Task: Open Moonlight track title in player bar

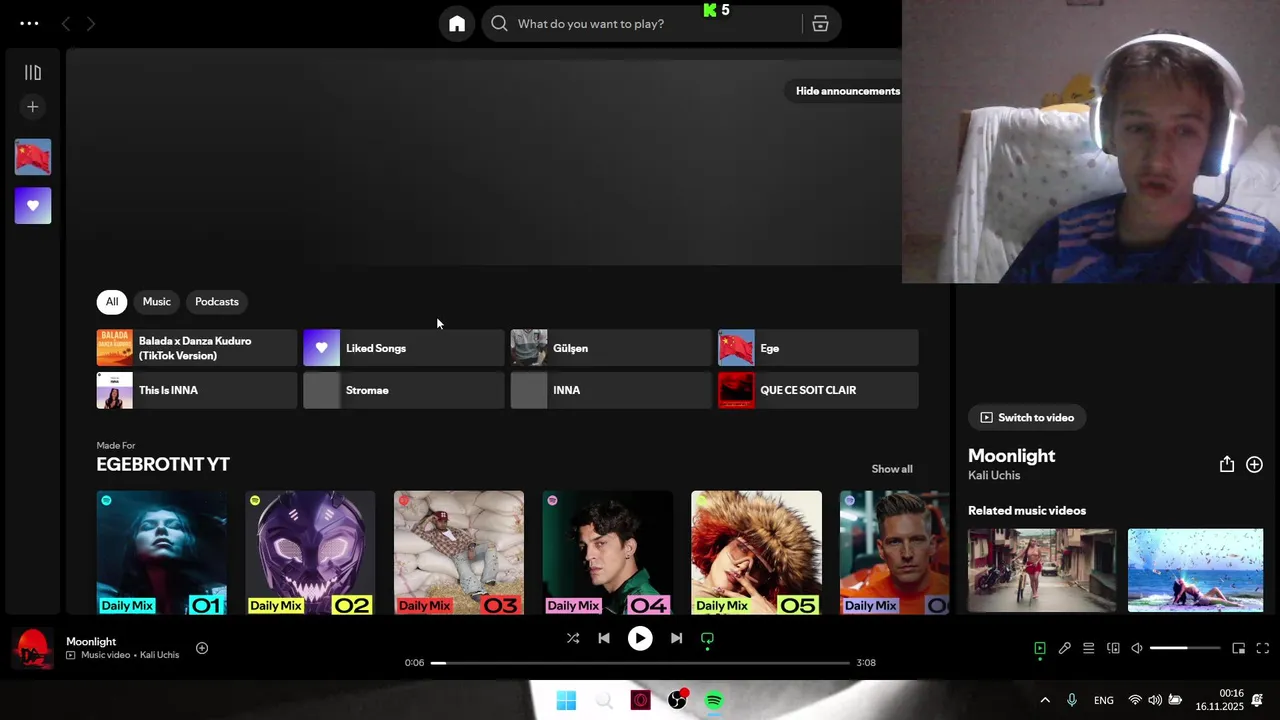Action: 91,642
